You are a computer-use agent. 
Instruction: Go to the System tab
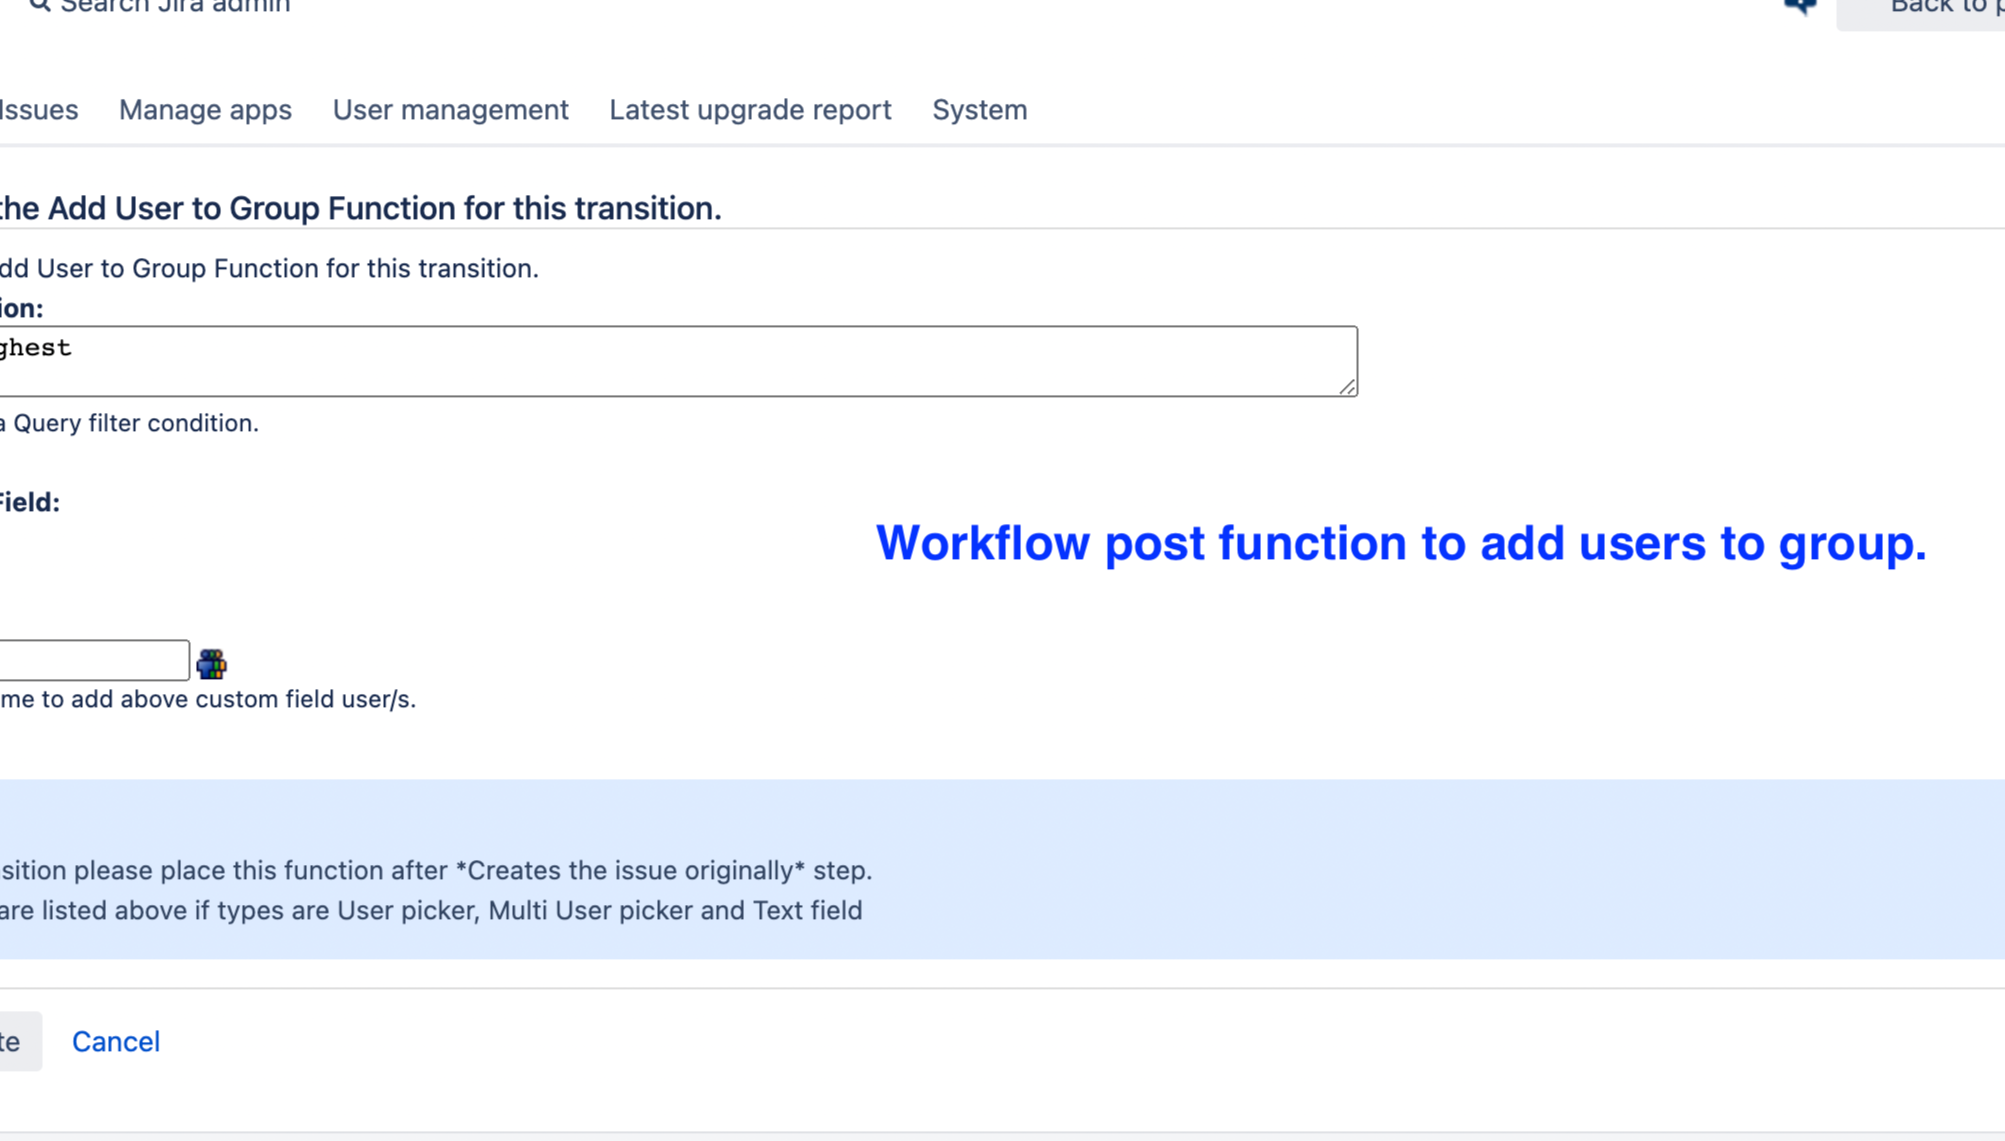point(979,109)
